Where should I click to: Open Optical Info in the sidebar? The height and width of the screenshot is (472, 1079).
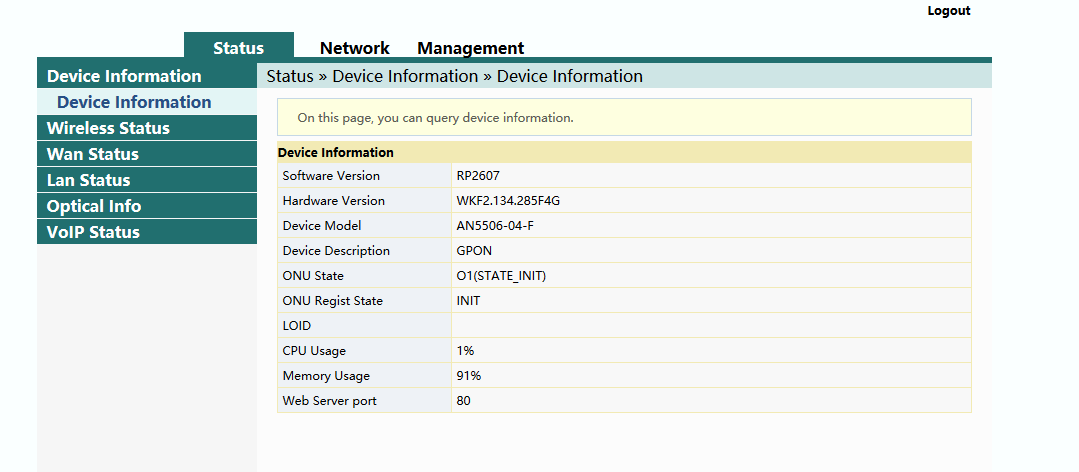[147, 206]
